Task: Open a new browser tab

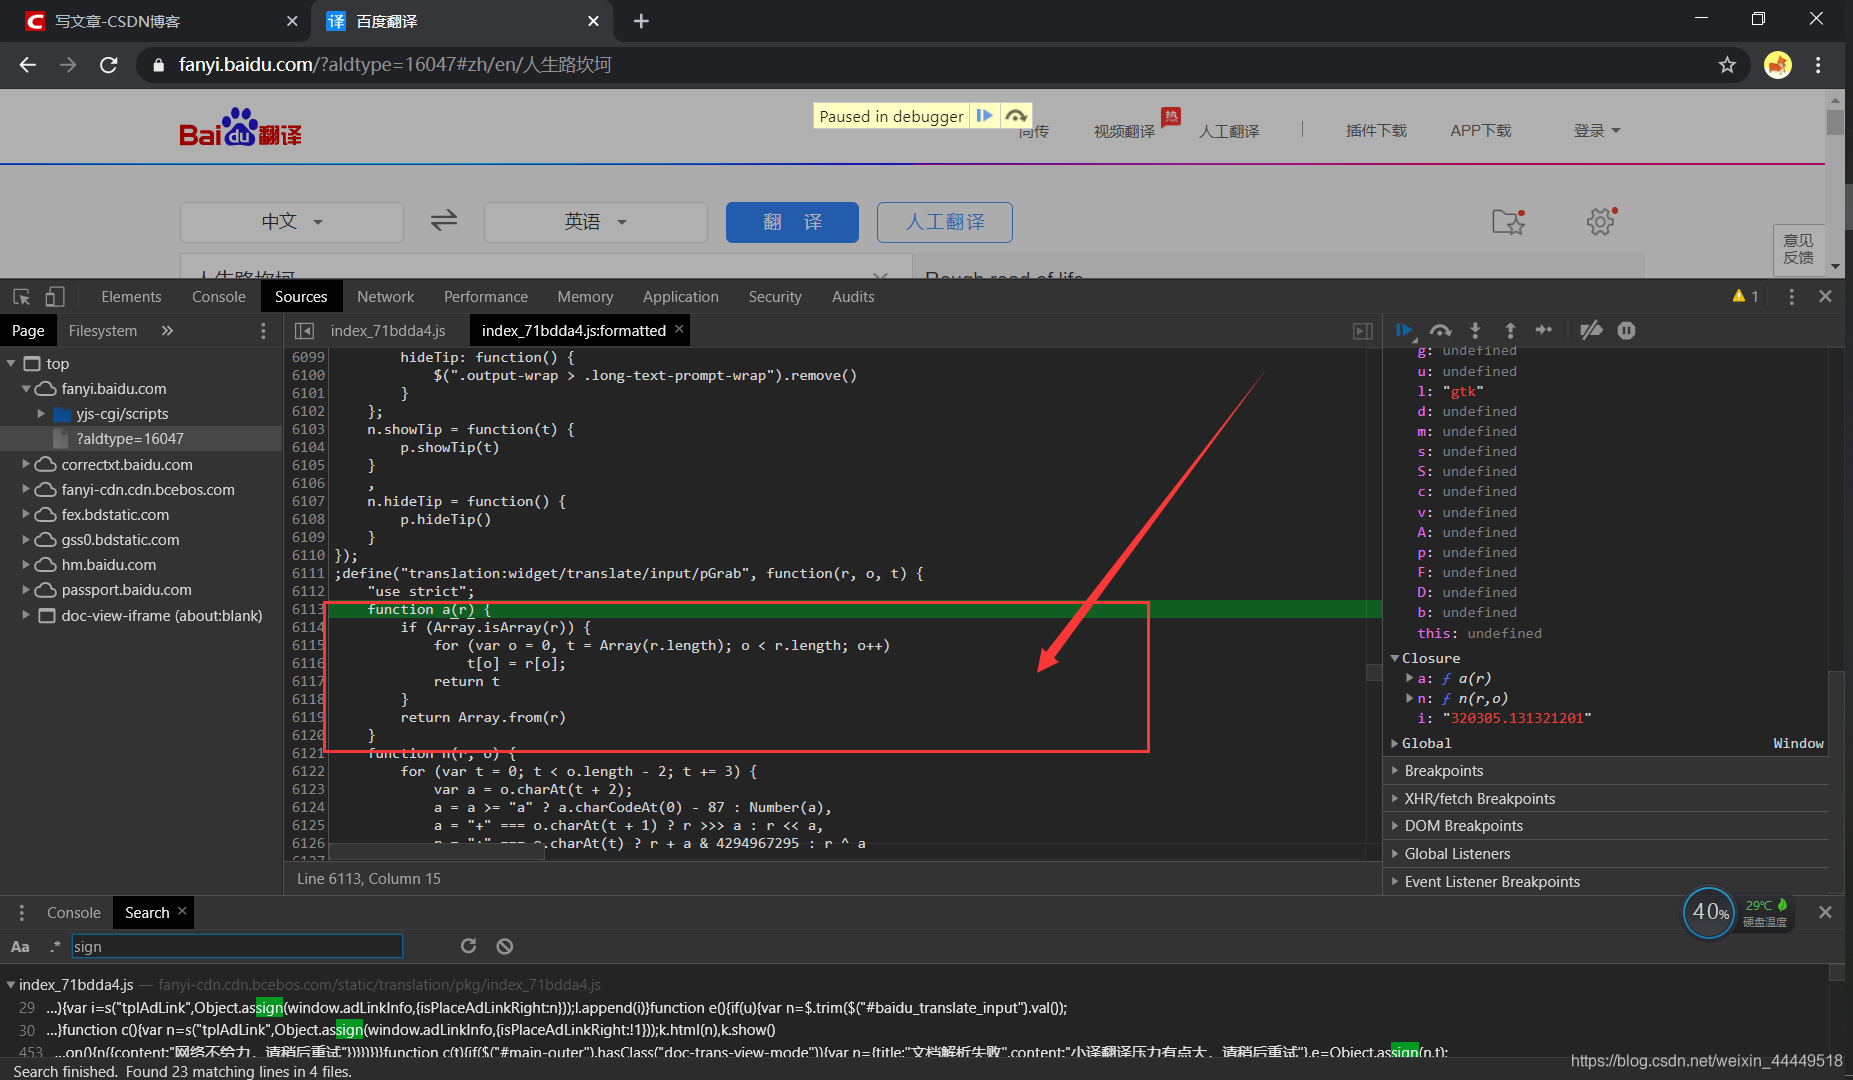Action: coord(642,21)
